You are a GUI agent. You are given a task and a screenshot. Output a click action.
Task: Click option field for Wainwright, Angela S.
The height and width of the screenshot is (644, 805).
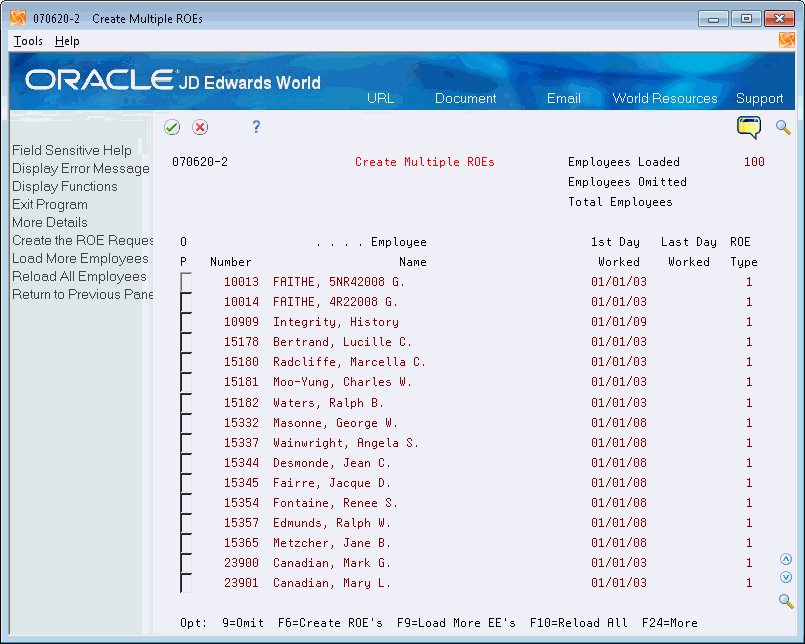(x=186, y=443)
